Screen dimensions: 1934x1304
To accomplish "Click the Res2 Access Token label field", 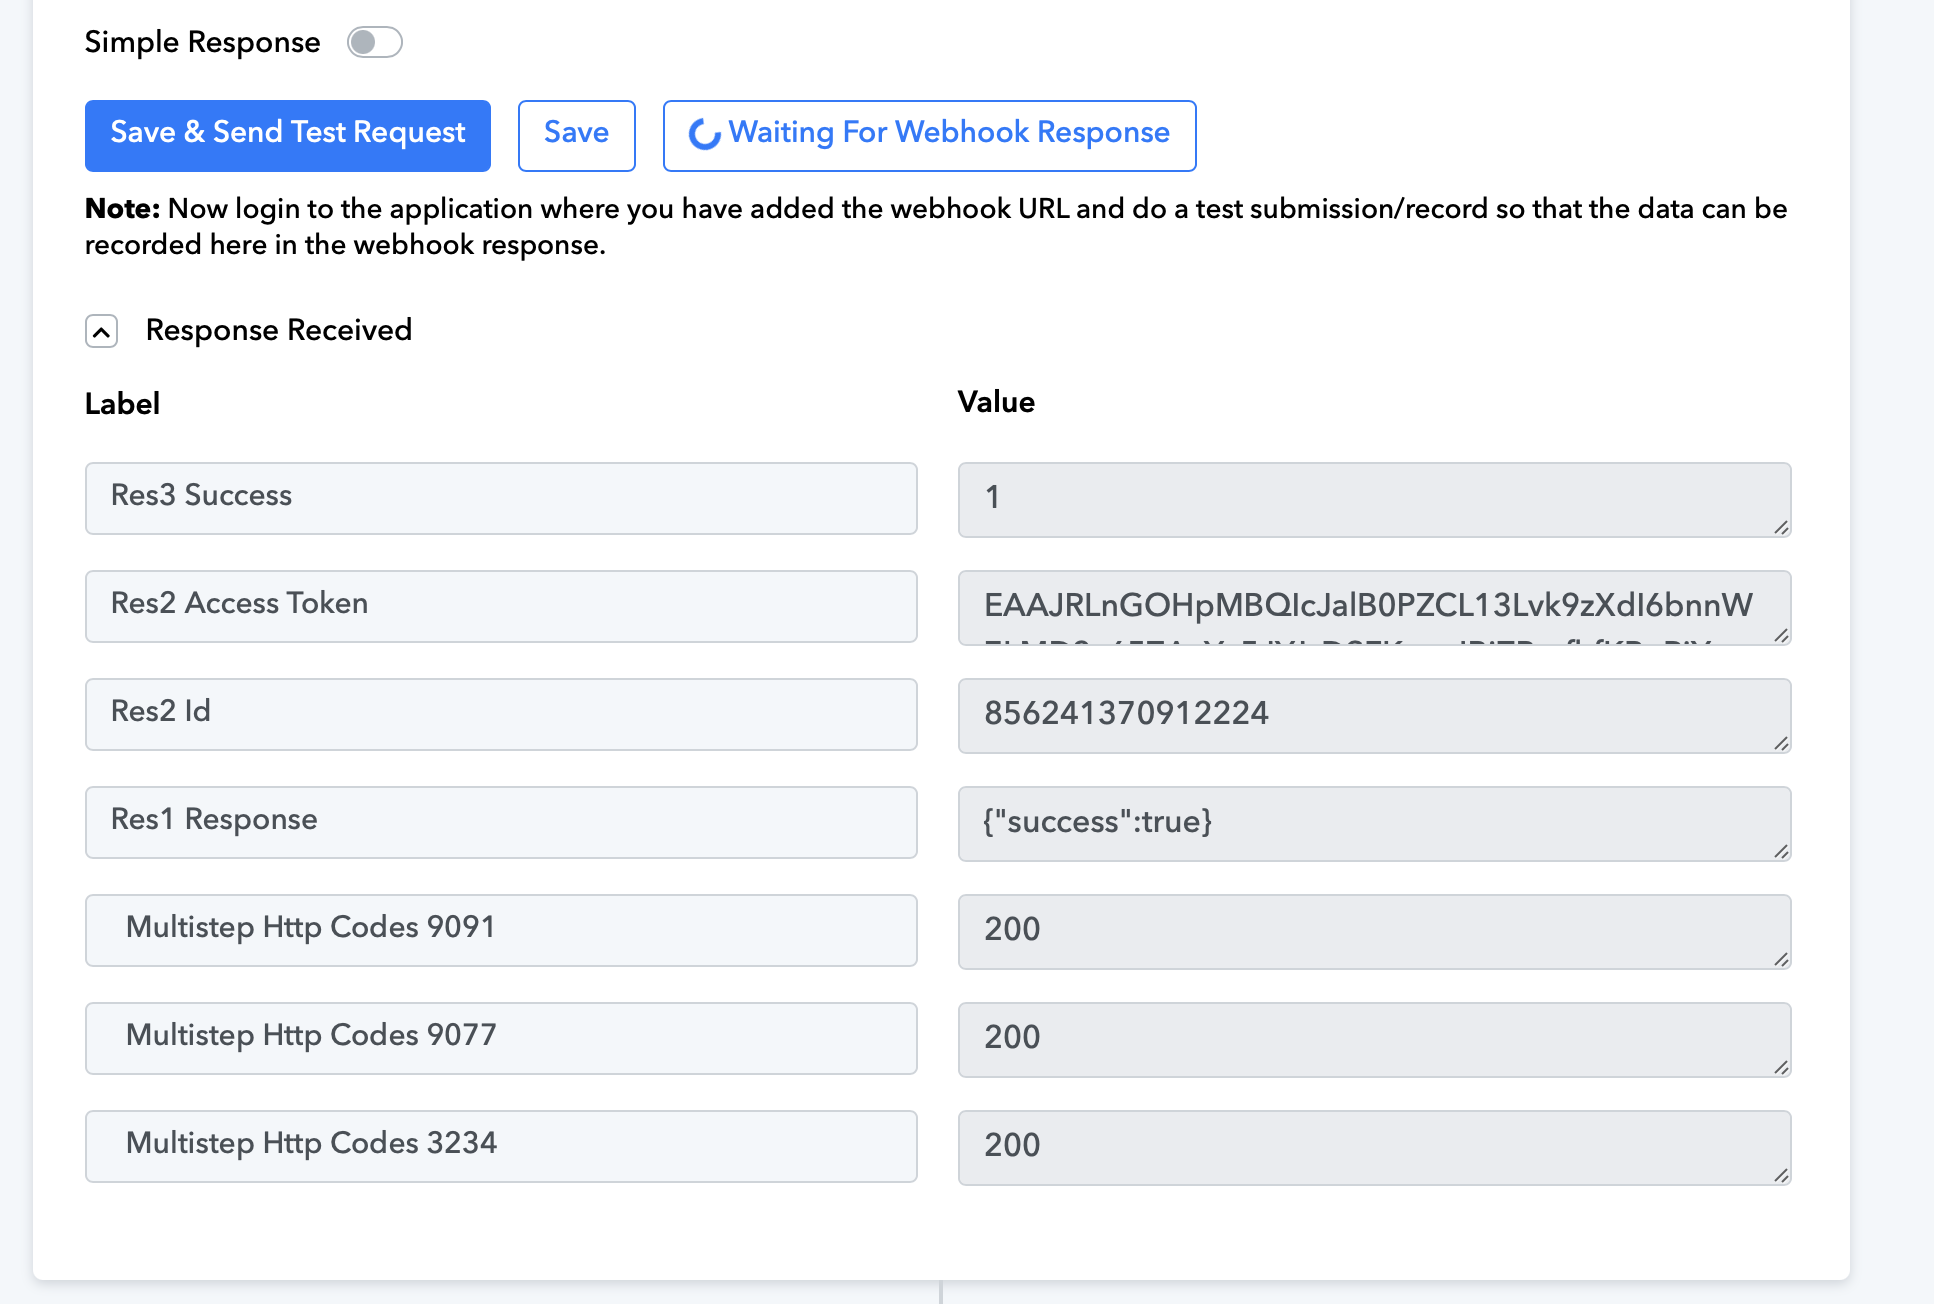I will click(500, 606).
